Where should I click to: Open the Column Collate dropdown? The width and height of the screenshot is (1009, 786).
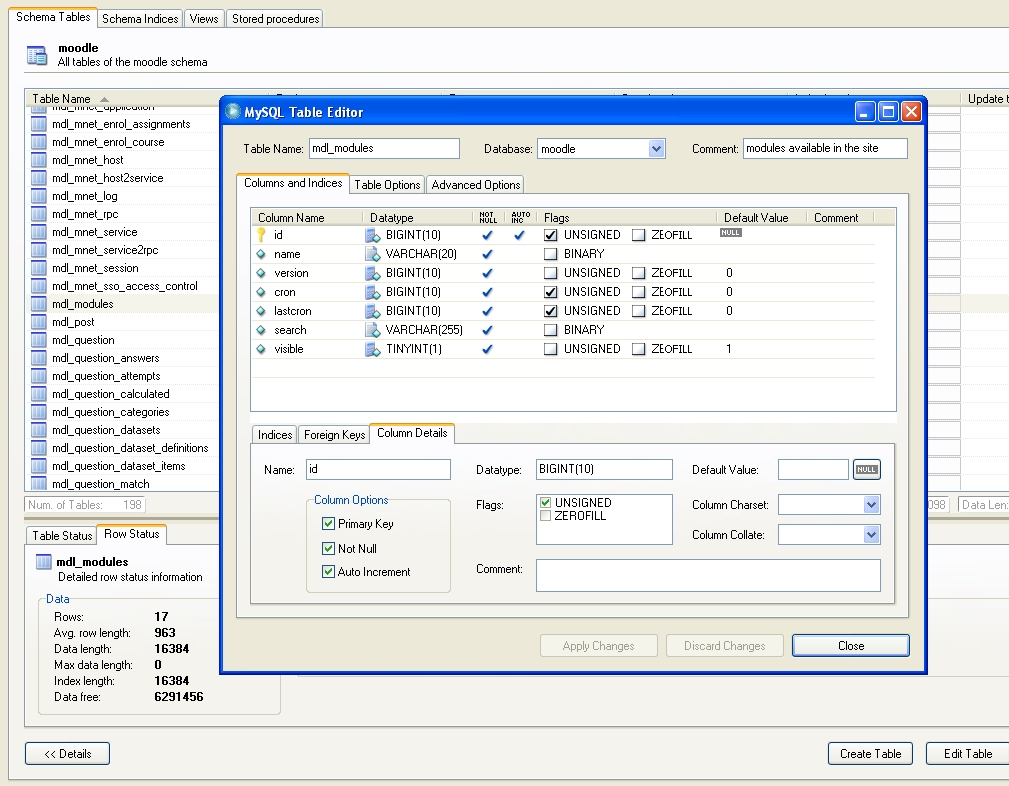(871, 534)
